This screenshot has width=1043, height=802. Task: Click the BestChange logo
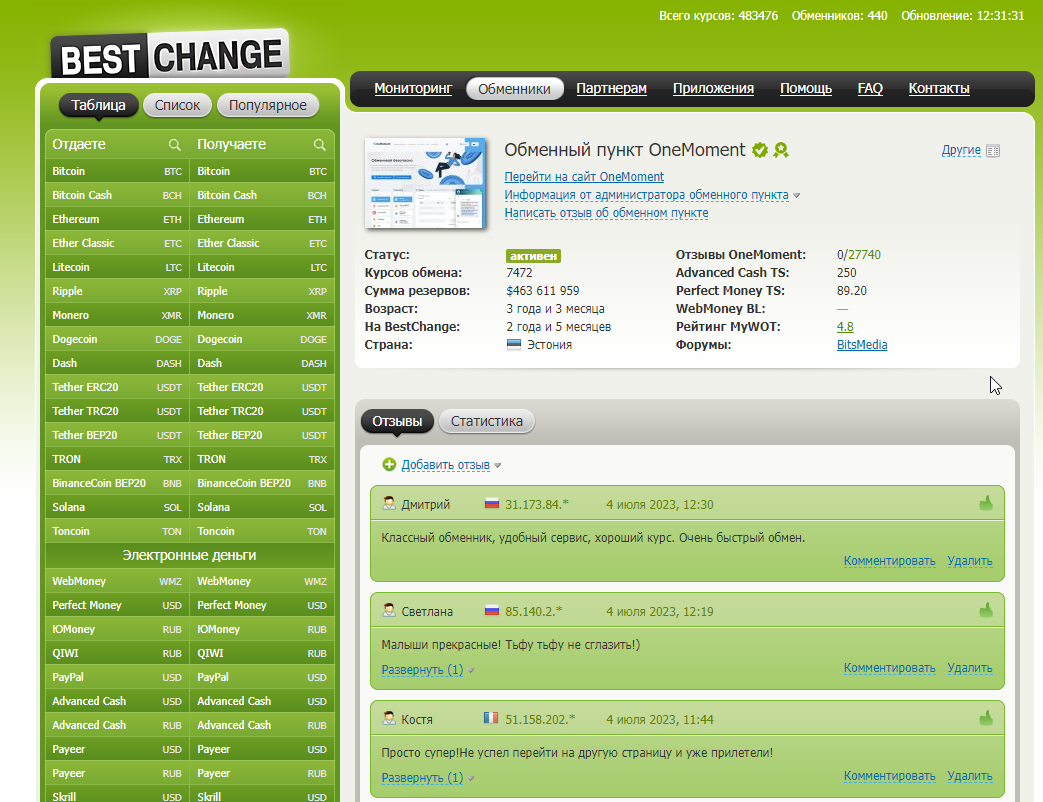(170, 55)
